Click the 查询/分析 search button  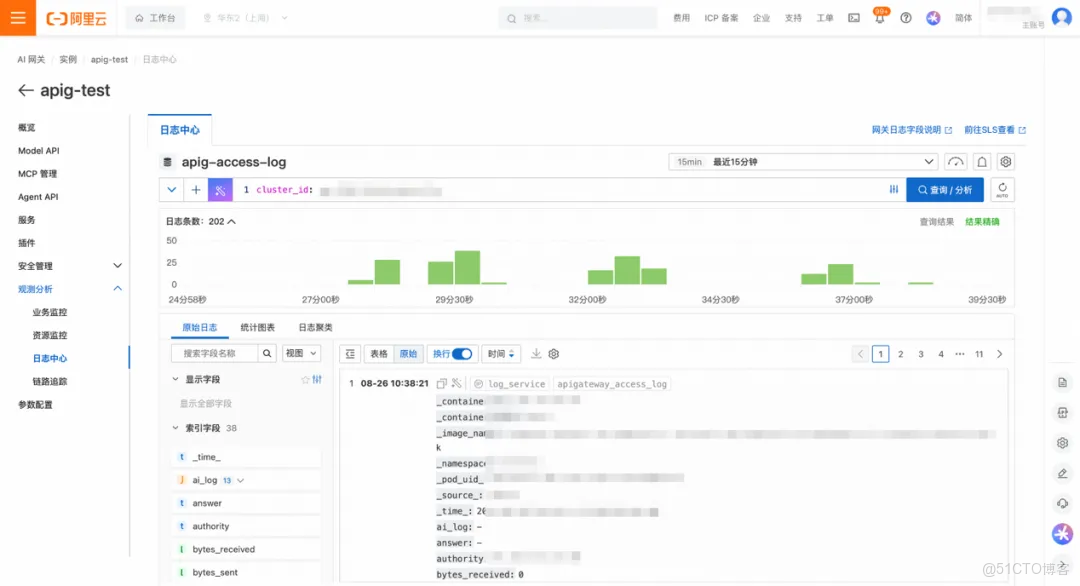(x=944, y=189)
